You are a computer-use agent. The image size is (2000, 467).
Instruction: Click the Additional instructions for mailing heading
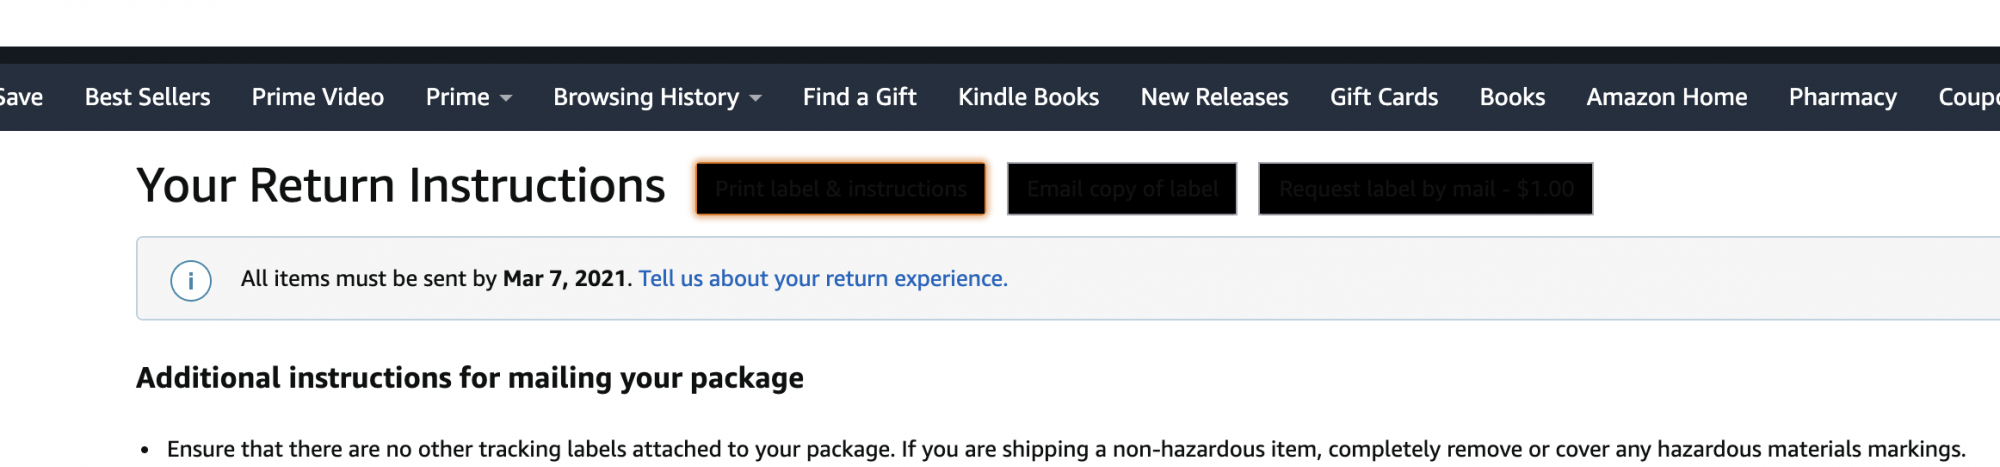469,378
